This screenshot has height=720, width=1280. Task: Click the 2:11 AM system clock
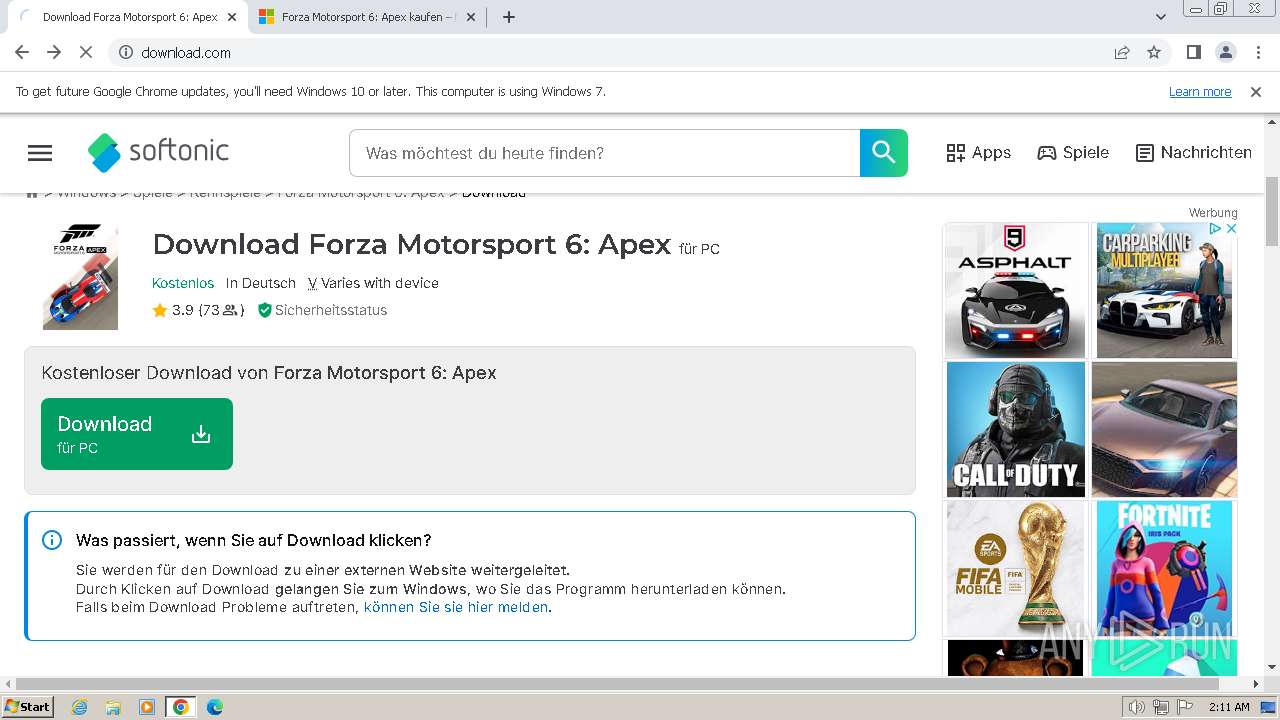tap(1229, 707)
